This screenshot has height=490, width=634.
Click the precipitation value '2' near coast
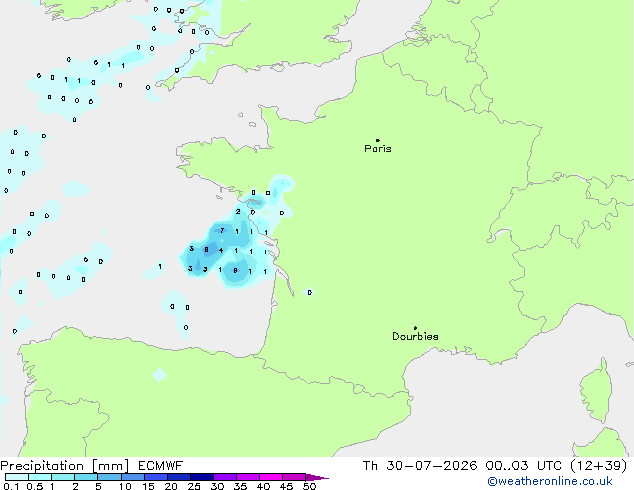[x=238, y=211]
